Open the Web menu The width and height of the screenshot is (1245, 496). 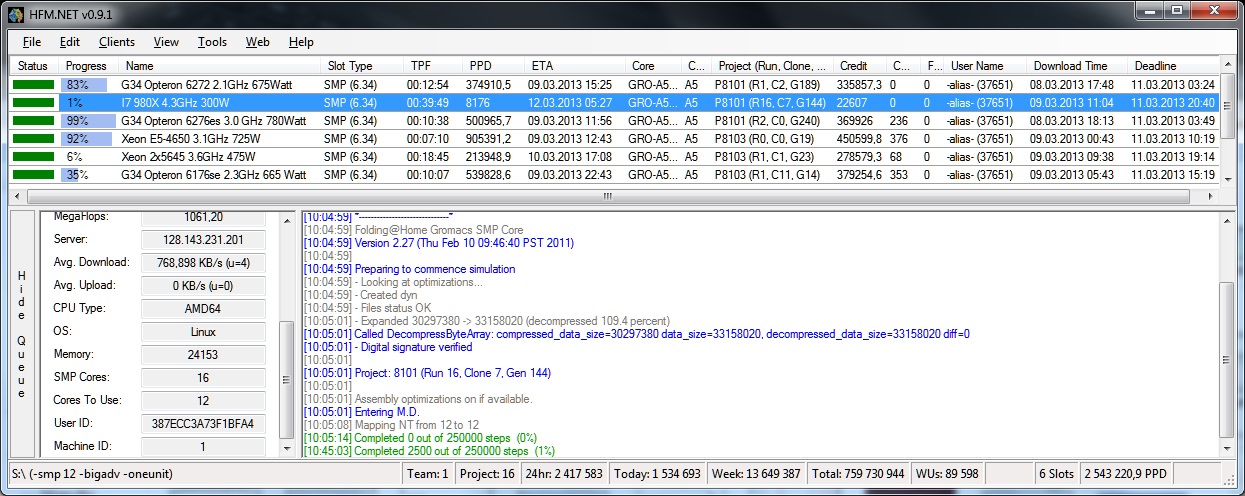tap(257, 42)
